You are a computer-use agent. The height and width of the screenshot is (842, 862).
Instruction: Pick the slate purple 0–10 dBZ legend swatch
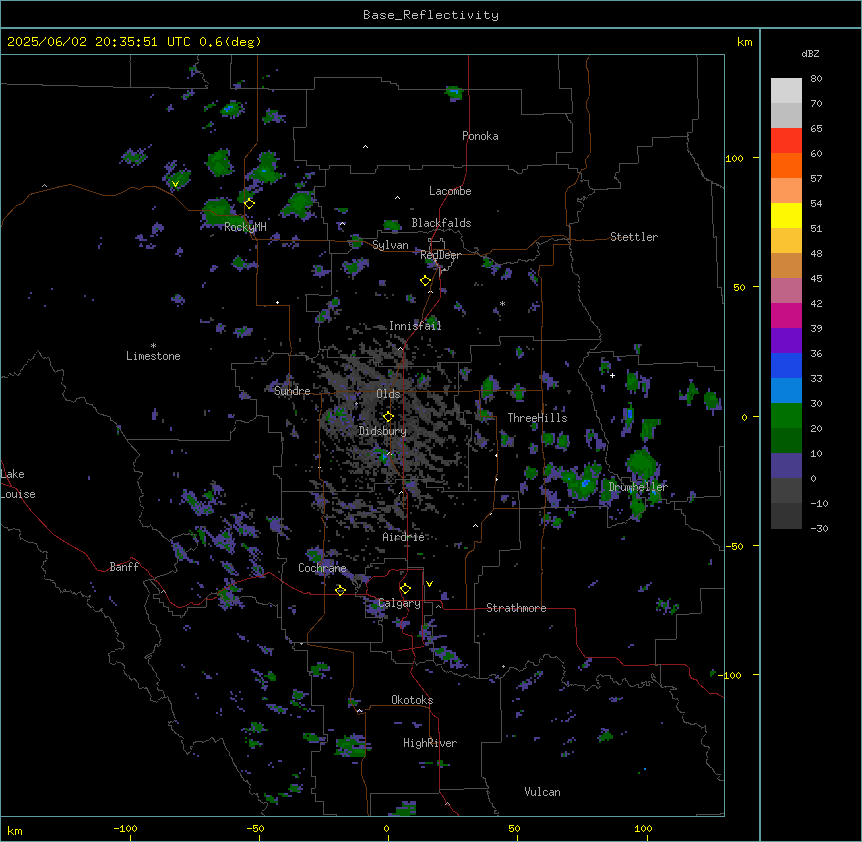[x=786, y=466]
